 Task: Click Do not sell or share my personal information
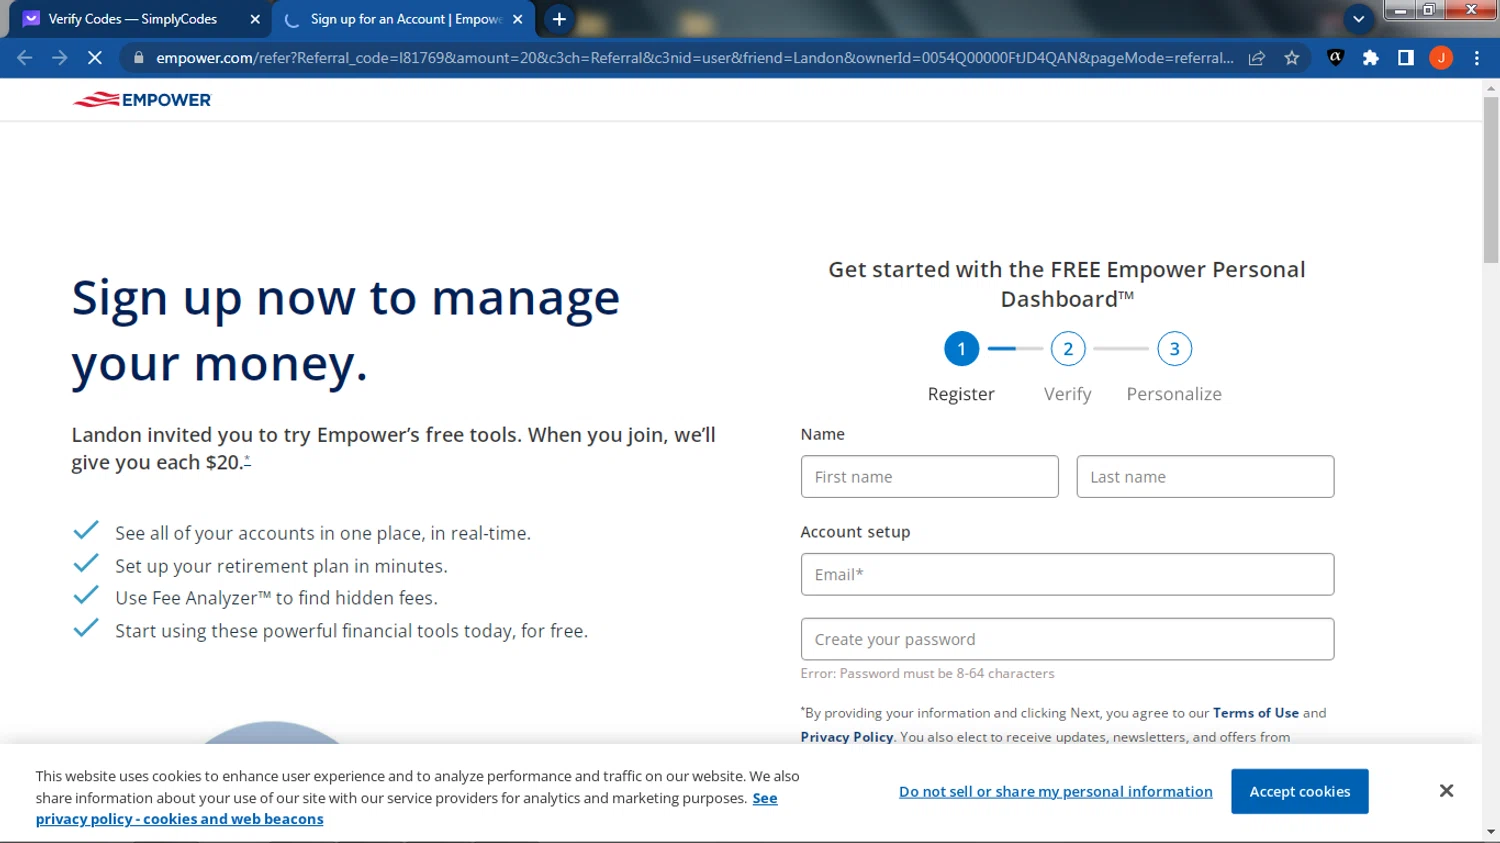coord(1056,791)
